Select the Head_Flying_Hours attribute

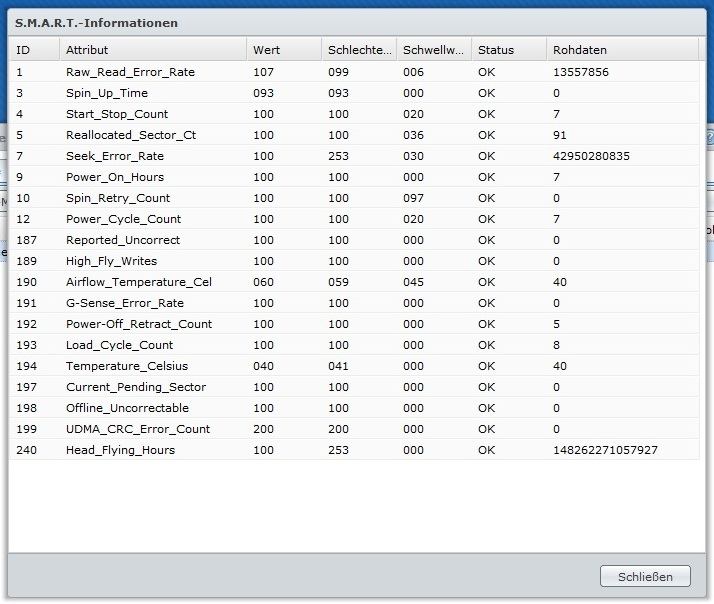tap(120, 449)
